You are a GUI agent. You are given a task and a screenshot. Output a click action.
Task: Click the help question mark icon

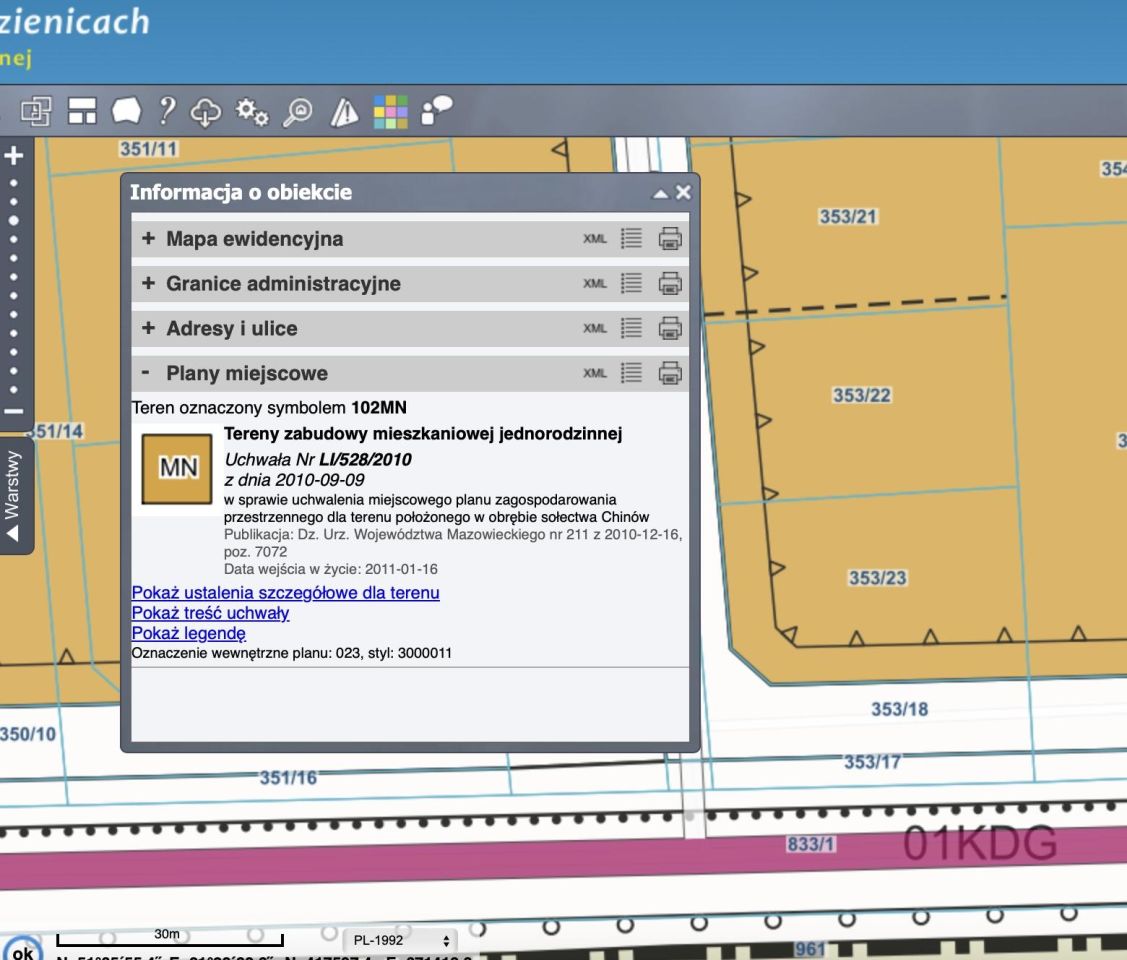tap(168, 111)
